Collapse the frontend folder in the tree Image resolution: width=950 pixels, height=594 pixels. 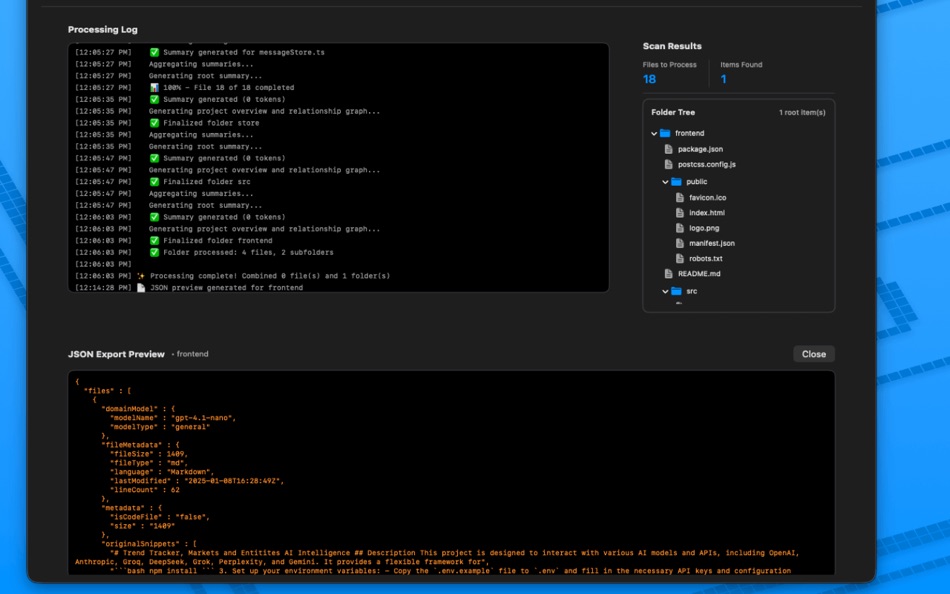point(653,133)
